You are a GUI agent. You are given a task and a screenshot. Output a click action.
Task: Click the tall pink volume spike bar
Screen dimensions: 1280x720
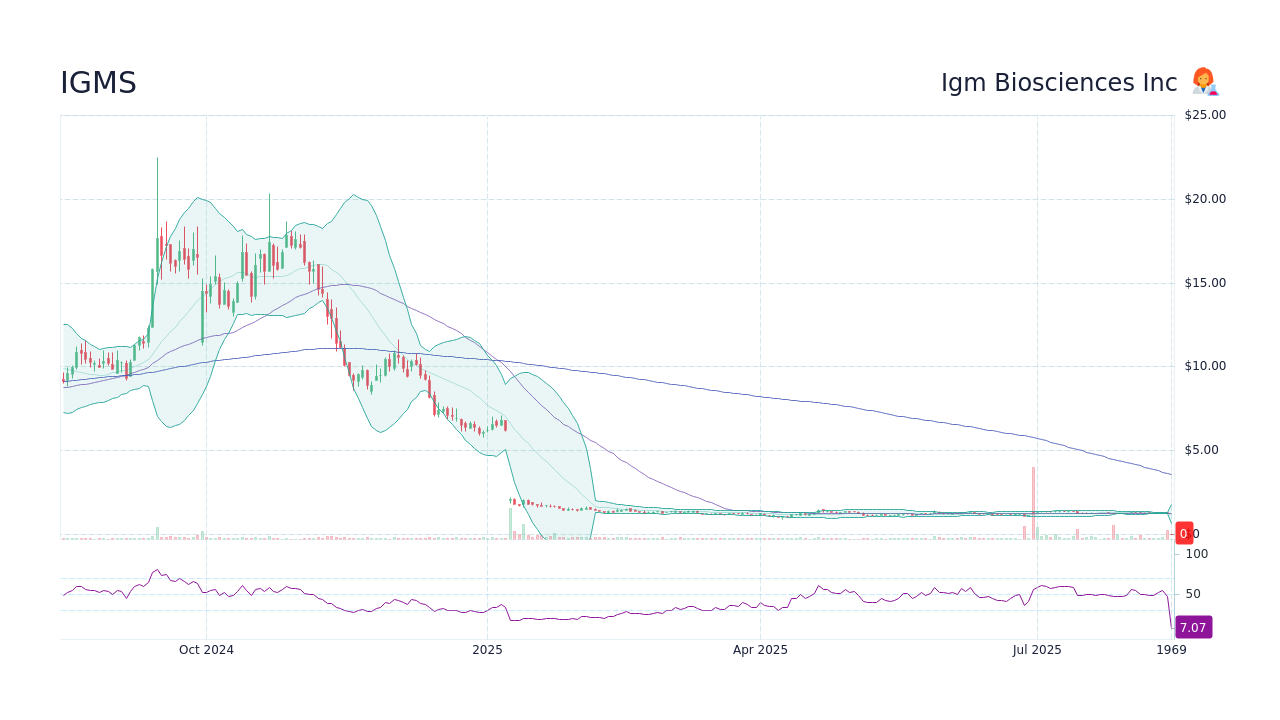pos(1033,497)
